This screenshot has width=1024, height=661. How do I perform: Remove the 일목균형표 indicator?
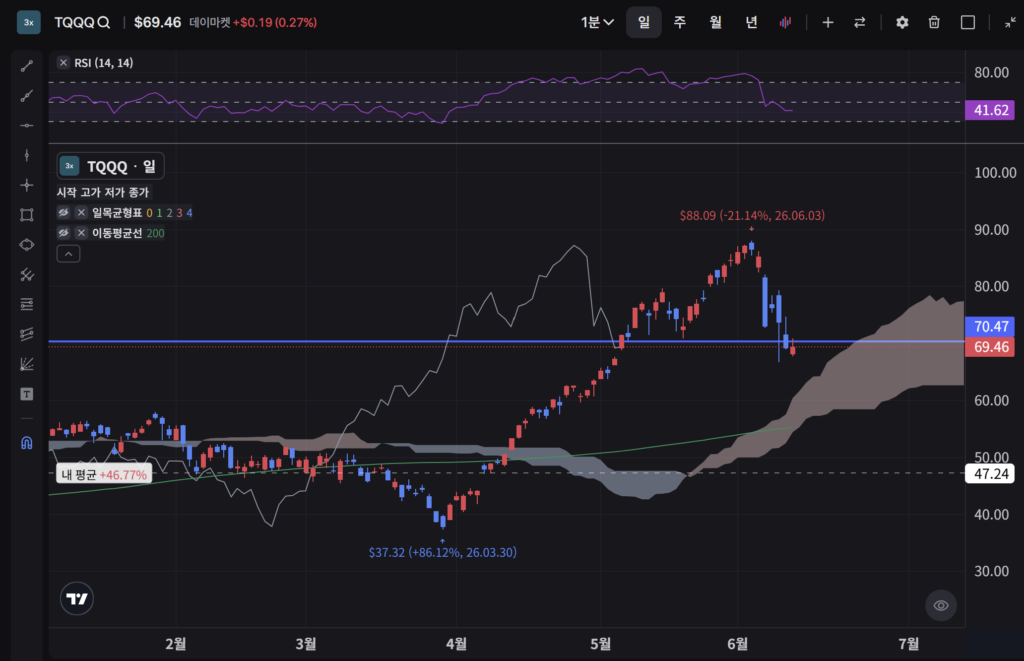pyautogui.click(x=81, y=212)
